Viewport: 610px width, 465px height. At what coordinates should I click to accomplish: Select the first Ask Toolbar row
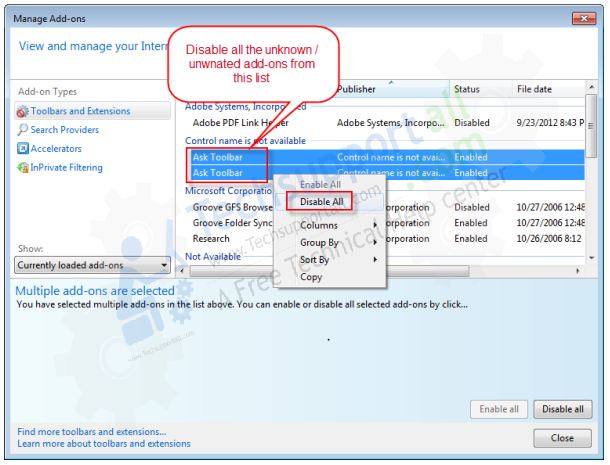[387, 157]
